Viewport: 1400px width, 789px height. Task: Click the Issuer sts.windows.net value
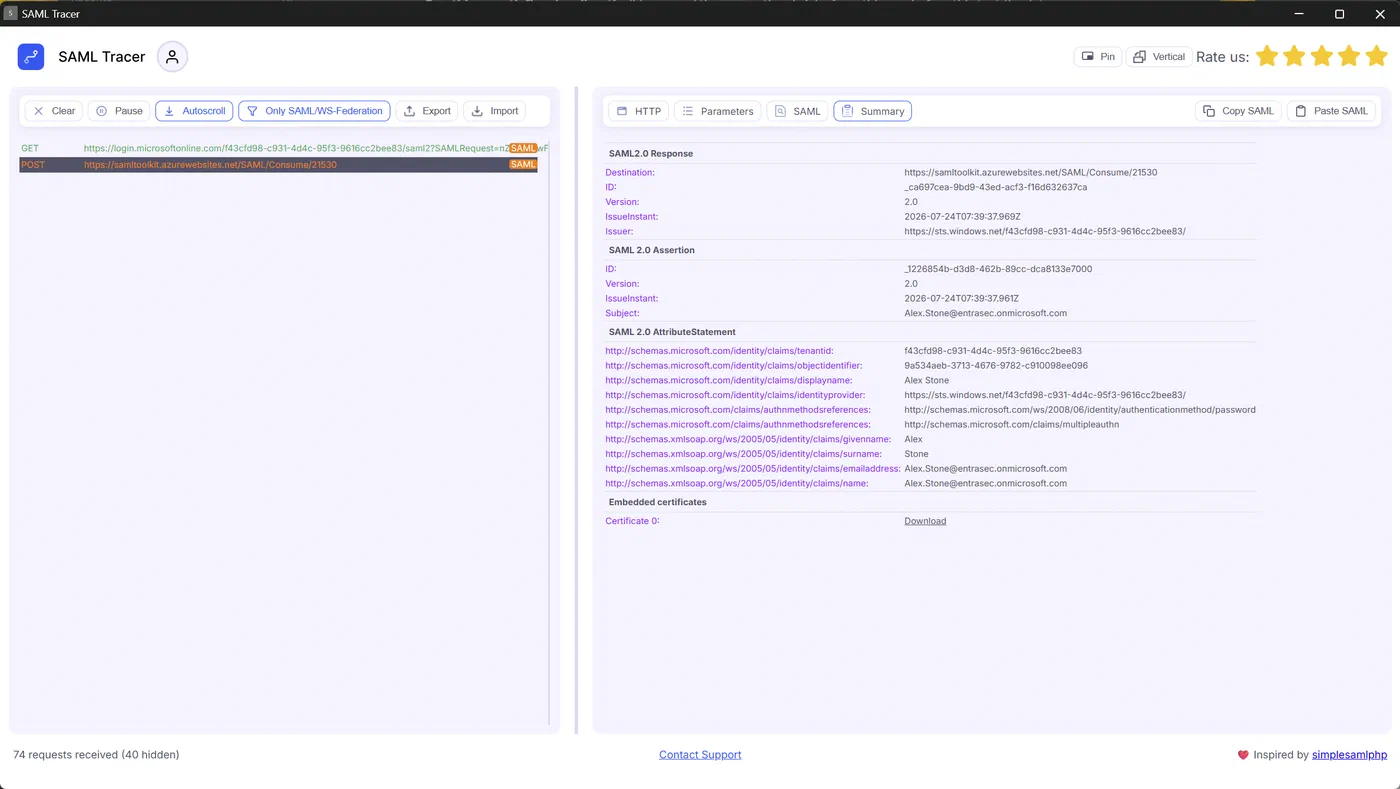1045,231
